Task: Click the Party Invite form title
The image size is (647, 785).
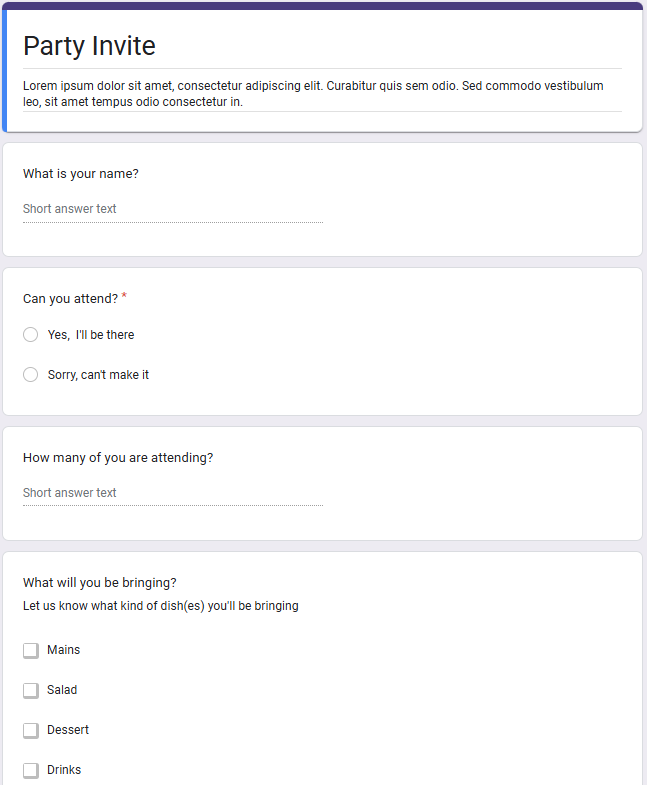Action: pyautogui.click(x=89, y=46)
